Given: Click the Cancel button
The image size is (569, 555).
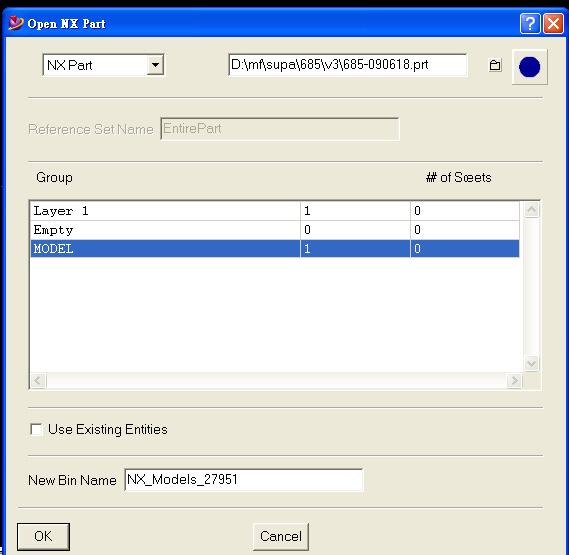Looking at the screenshot, I should (x=281, y=536).
